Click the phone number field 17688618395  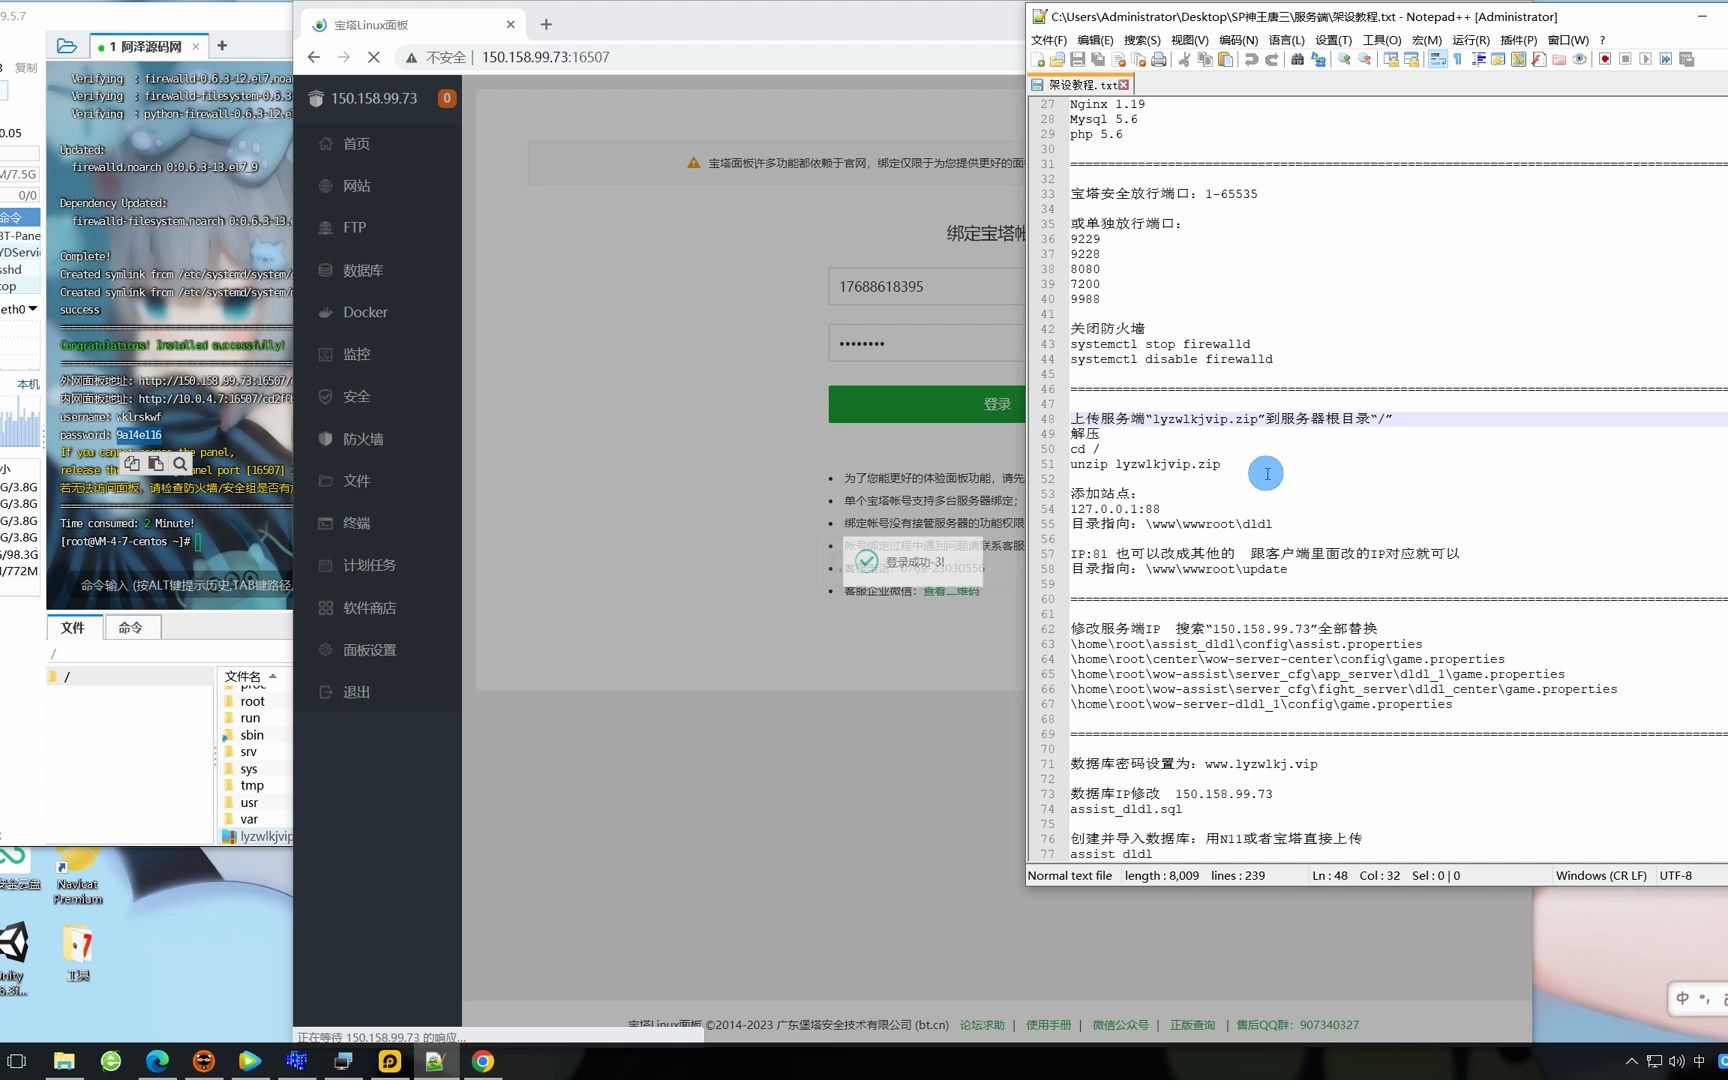(x=927, y=287)
